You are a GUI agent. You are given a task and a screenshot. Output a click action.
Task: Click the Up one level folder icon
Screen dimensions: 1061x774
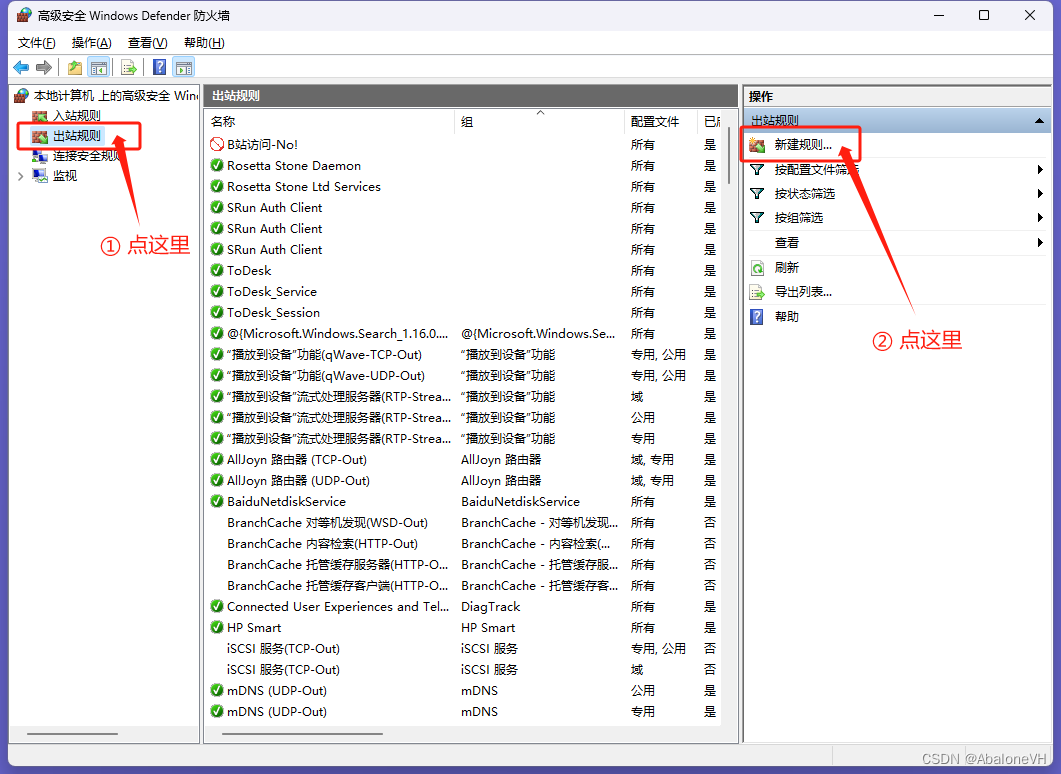click(74, 67)
